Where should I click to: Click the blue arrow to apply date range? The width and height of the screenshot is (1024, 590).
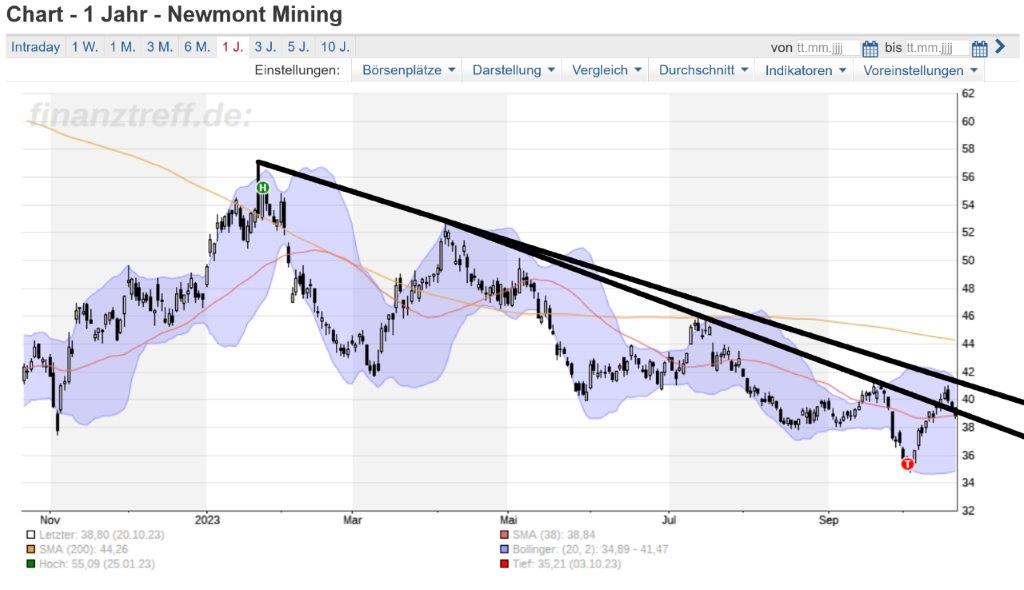[x=1000, y=46]
